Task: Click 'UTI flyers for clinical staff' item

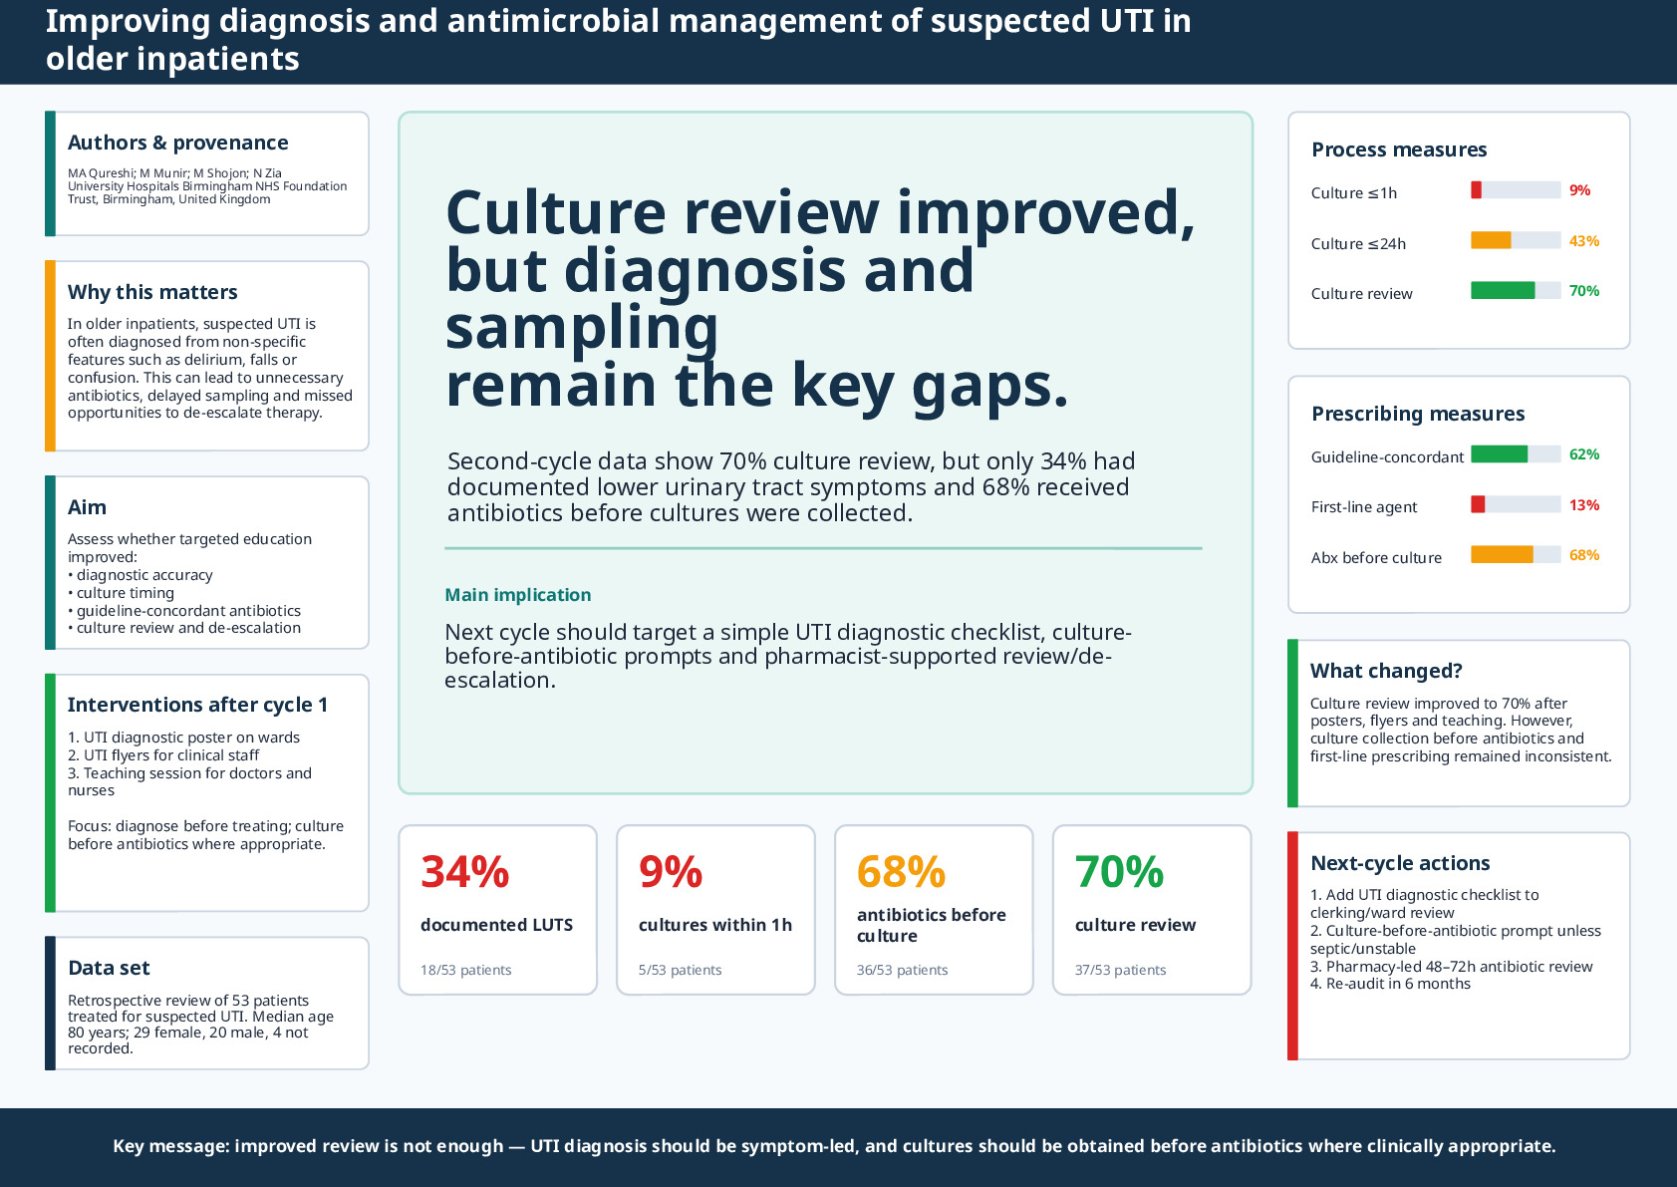Action: [163, 755]
